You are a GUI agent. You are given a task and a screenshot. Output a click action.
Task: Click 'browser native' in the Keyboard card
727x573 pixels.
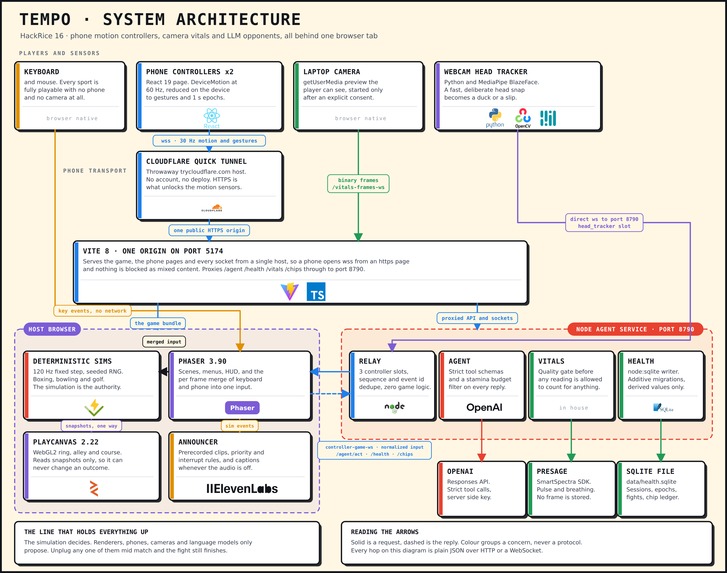coord(72,118)
